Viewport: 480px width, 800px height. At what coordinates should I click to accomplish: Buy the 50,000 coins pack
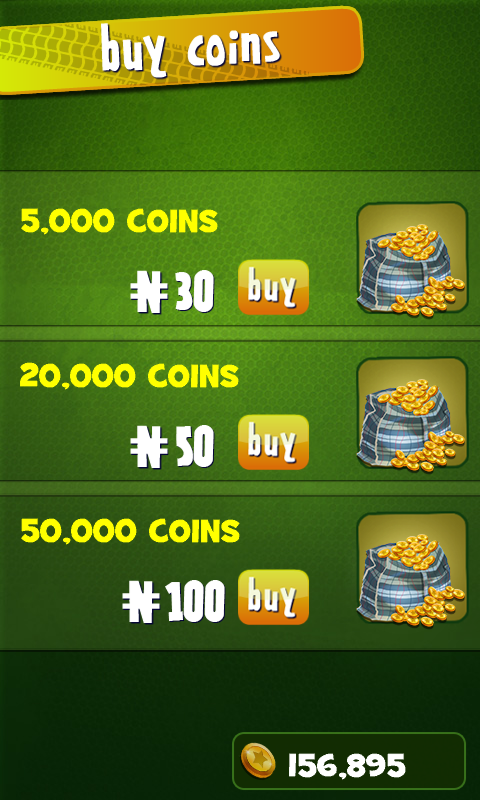(273, 597)
